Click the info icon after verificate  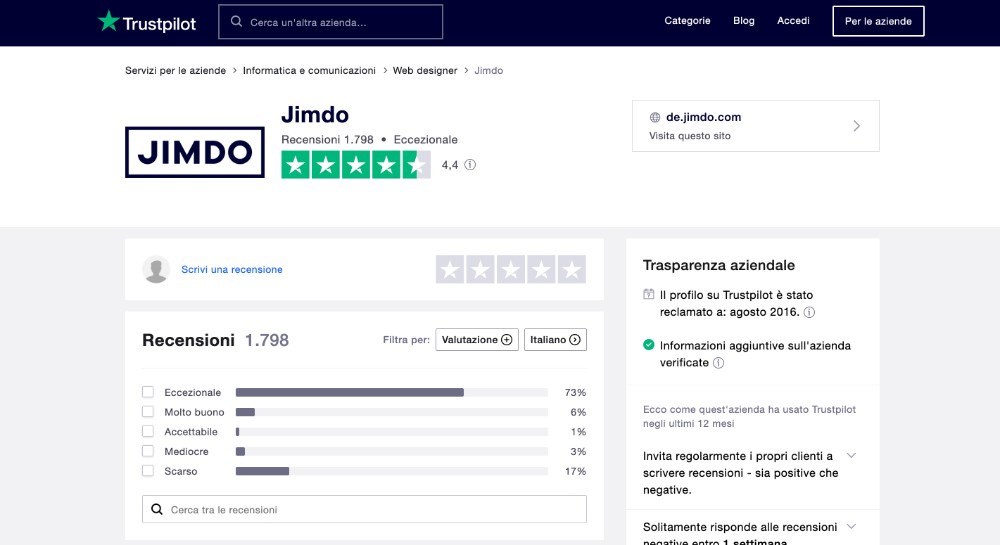tap(718, 363)
